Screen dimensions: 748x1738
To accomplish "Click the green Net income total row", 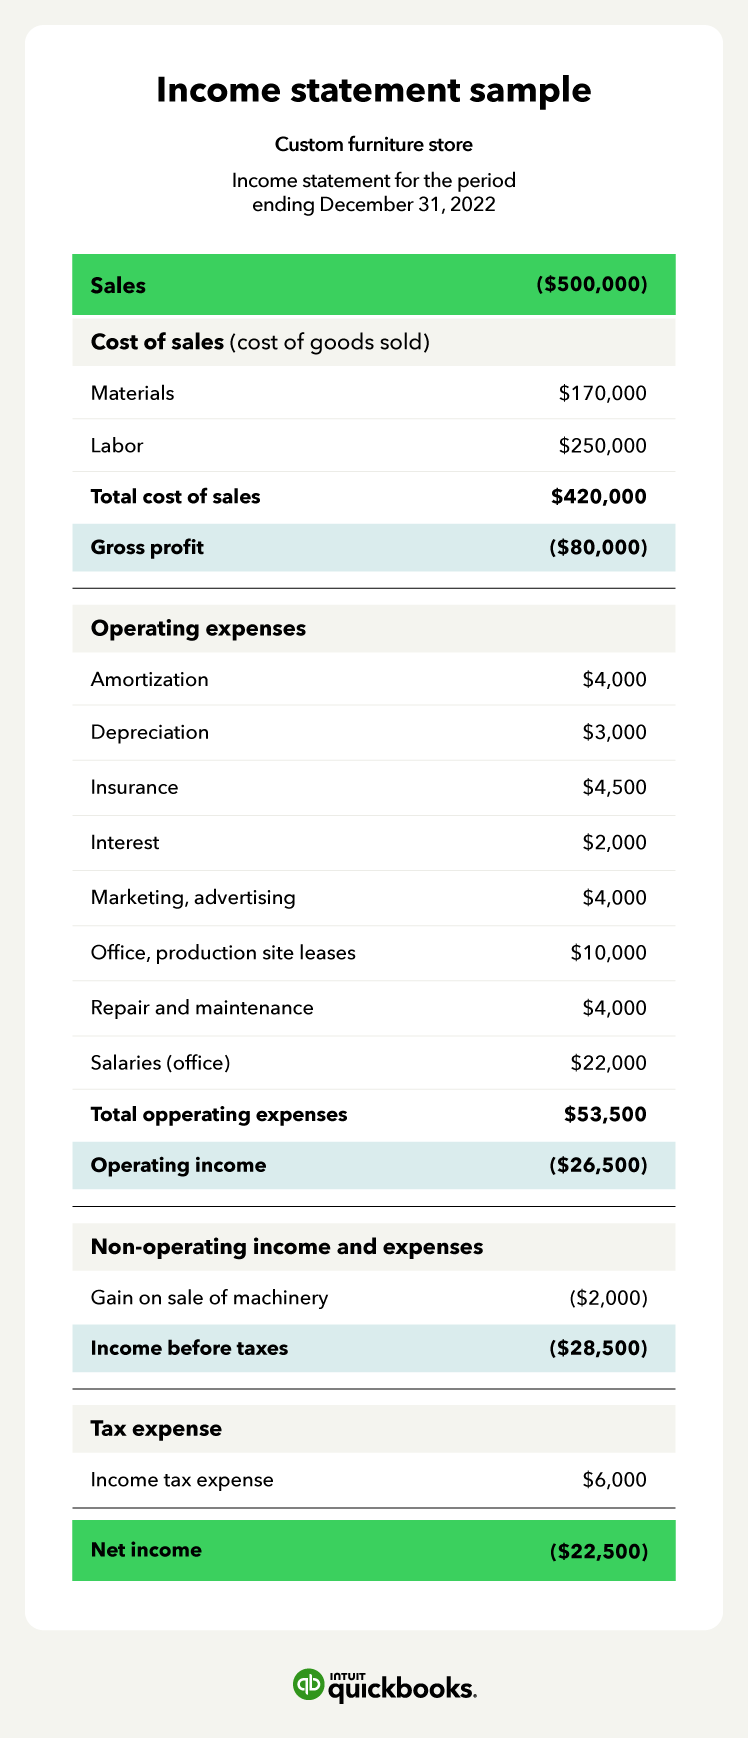I will coord(373,1550).
